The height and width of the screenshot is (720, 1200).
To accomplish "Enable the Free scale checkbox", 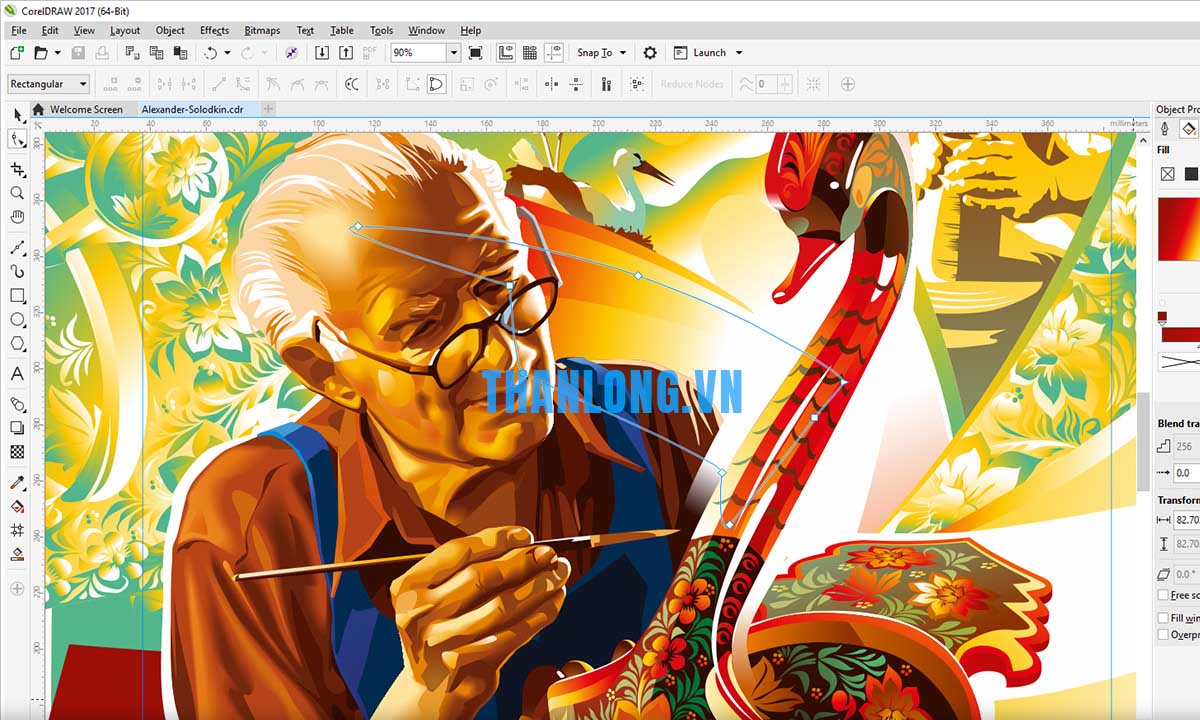I will 1163,595.
